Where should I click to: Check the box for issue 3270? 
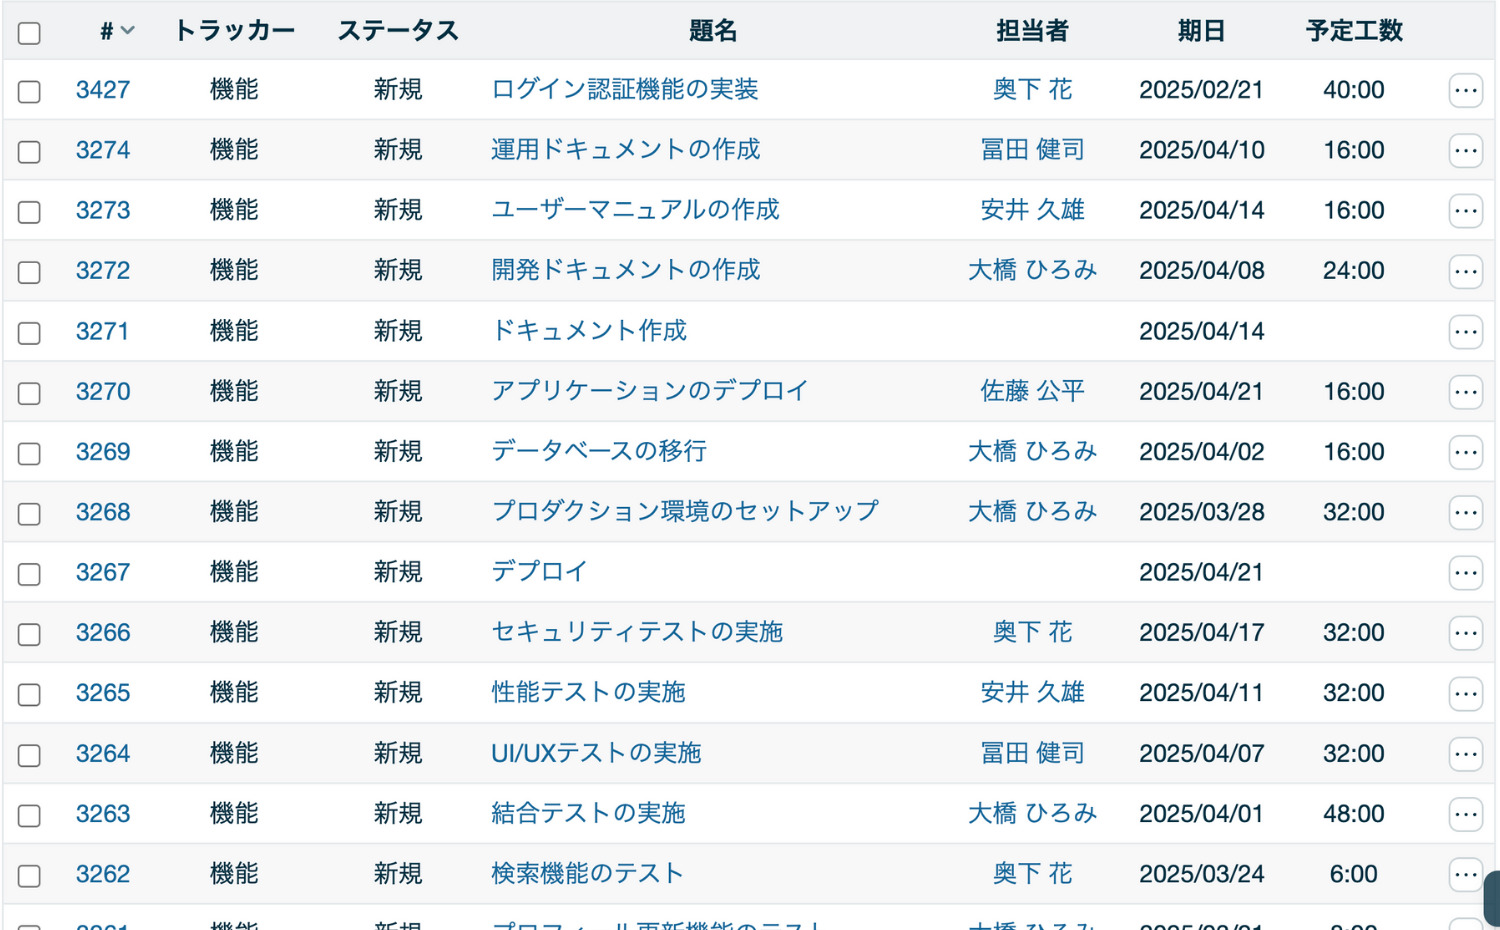click(x=29, y=393)
